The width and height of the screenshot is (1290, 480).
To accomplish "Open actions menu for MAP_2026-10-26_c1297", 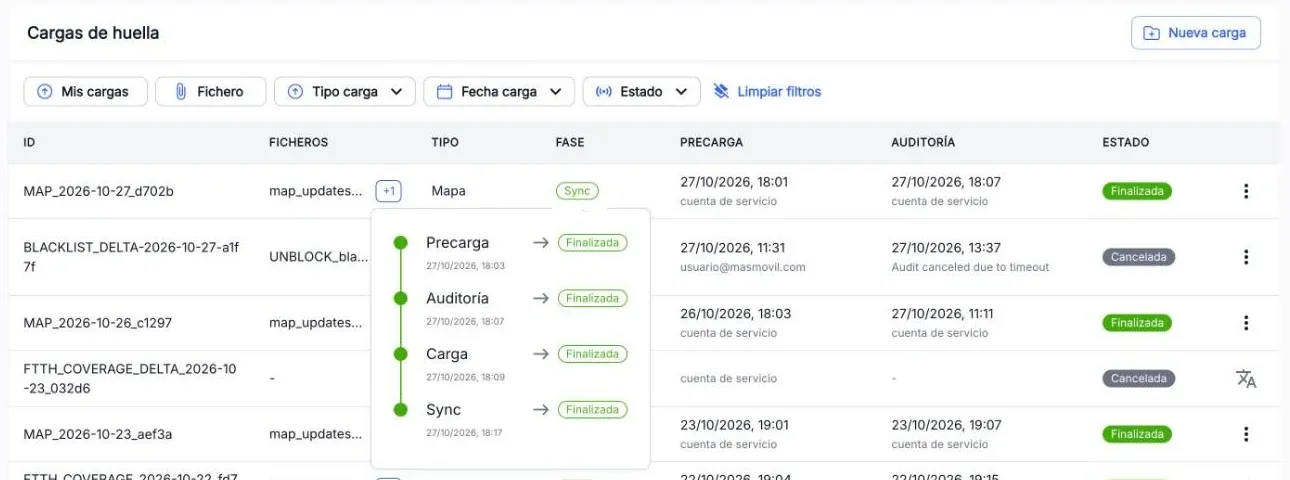I will coord(1246,323).
